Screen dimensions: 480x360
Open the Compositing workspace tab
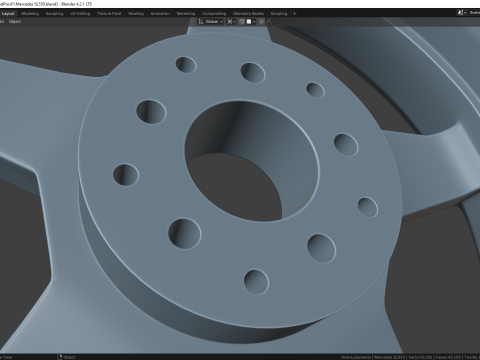pyautogui.click(x=214, y=14)
